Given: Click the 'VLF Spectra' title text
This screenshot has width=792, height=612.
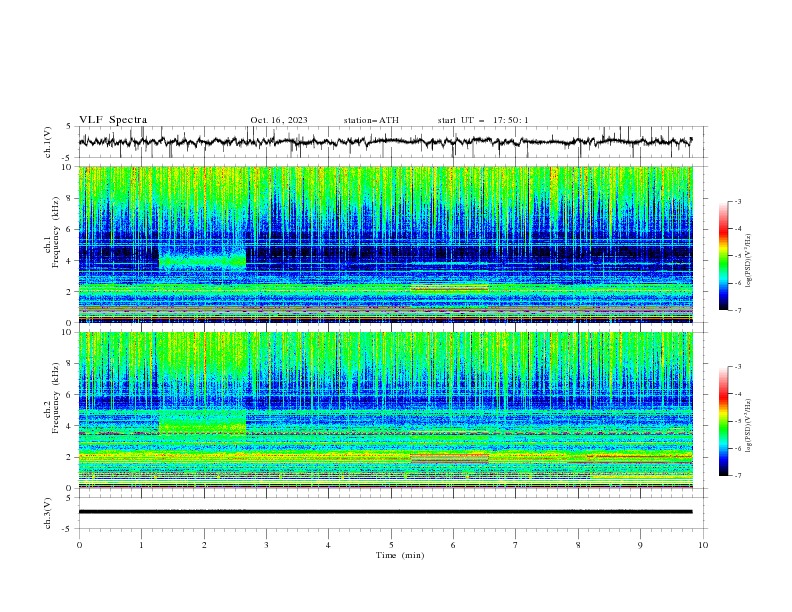Looking at the screenshot, I should point(113,120).
